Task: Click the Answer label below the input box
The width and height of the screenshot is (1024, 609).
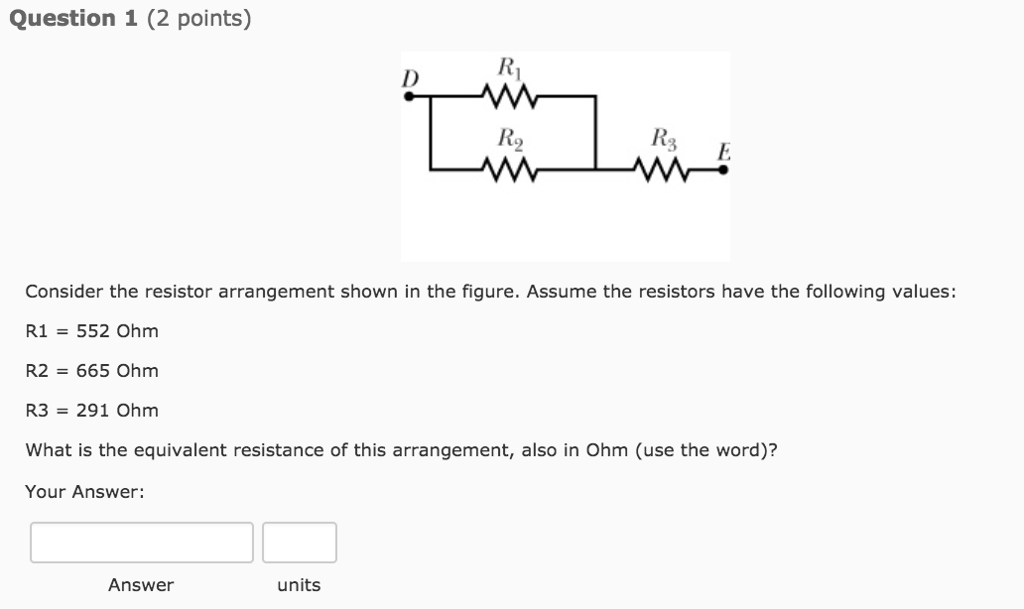Action: coord(140,585)
